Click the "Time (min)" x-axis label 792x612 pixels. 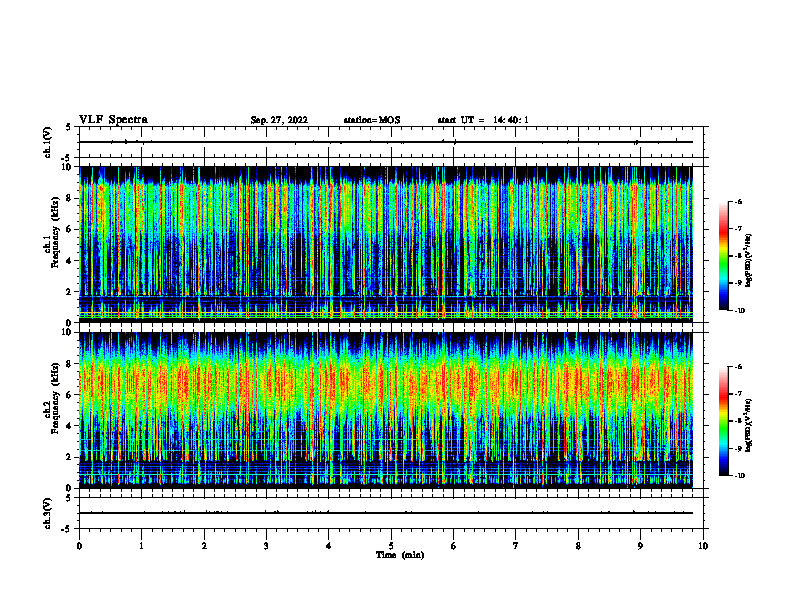400,555
